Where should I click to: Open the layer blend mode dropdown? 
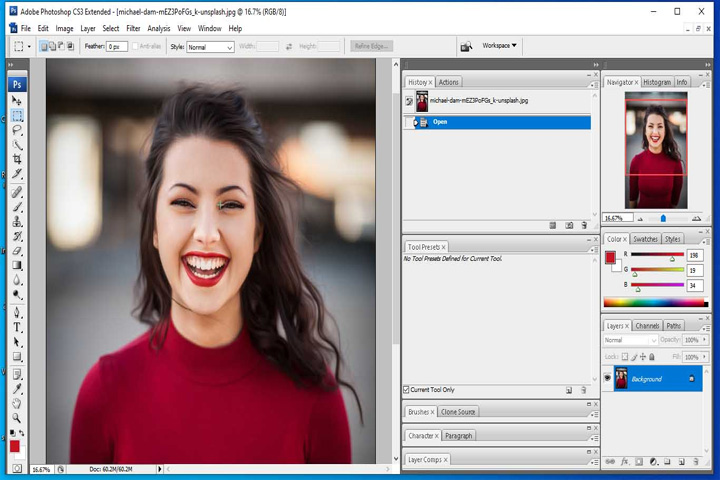[x=630, y=340]
